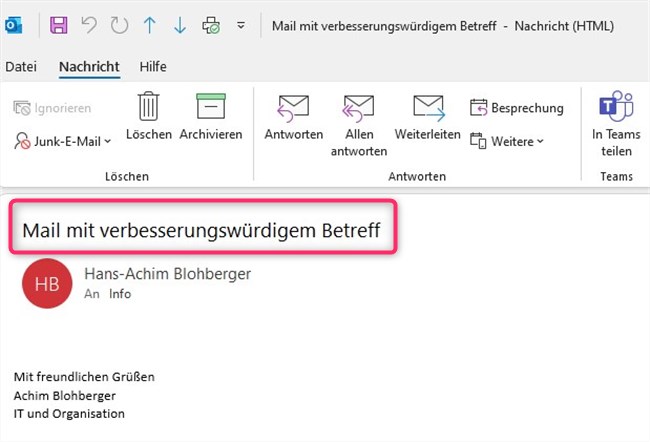
Task: Click the Outlook app icon in title bar
Action: [x=13, y=26]
